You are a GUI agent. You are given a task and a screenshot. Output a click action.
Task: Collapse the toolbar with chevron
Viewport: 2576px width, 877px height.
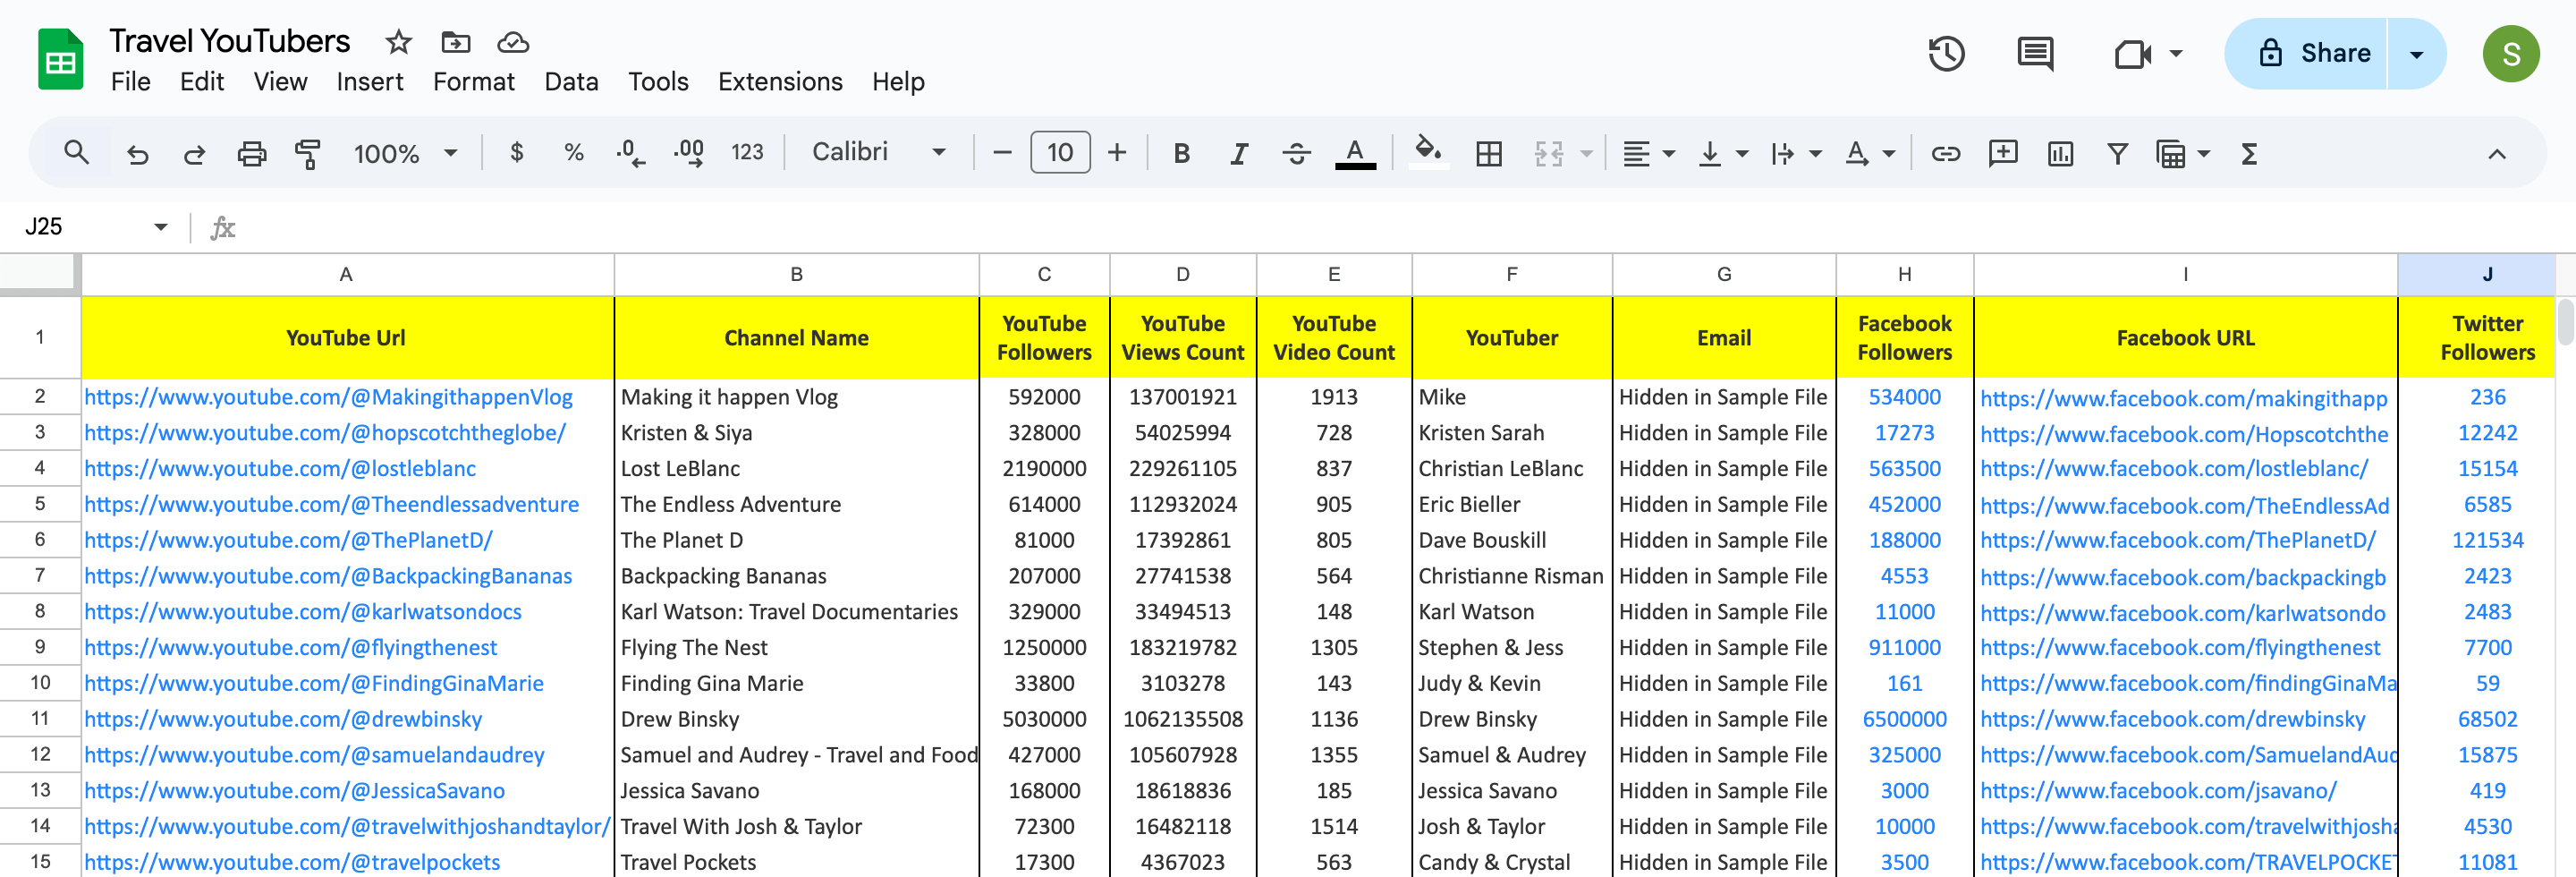click(x=2496, y=153)
